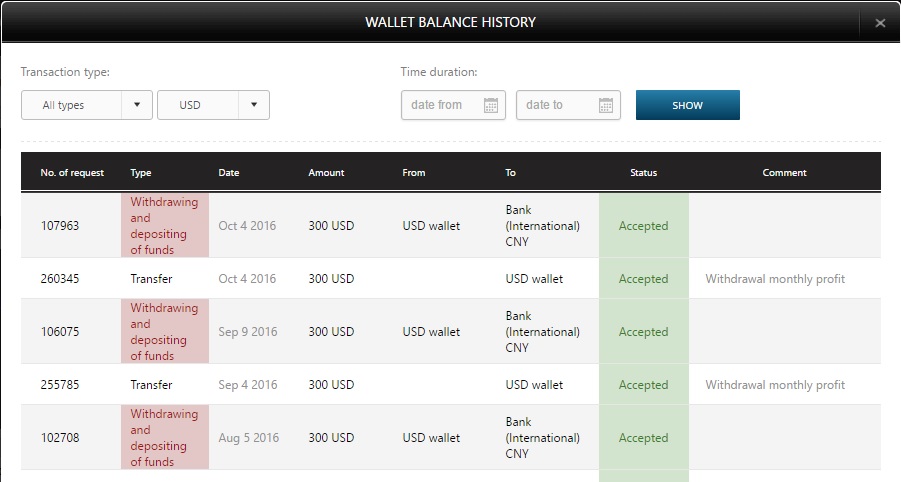Select request number 107963
Image resolution: width=901 pixels, height=482 pixels.
60,226
